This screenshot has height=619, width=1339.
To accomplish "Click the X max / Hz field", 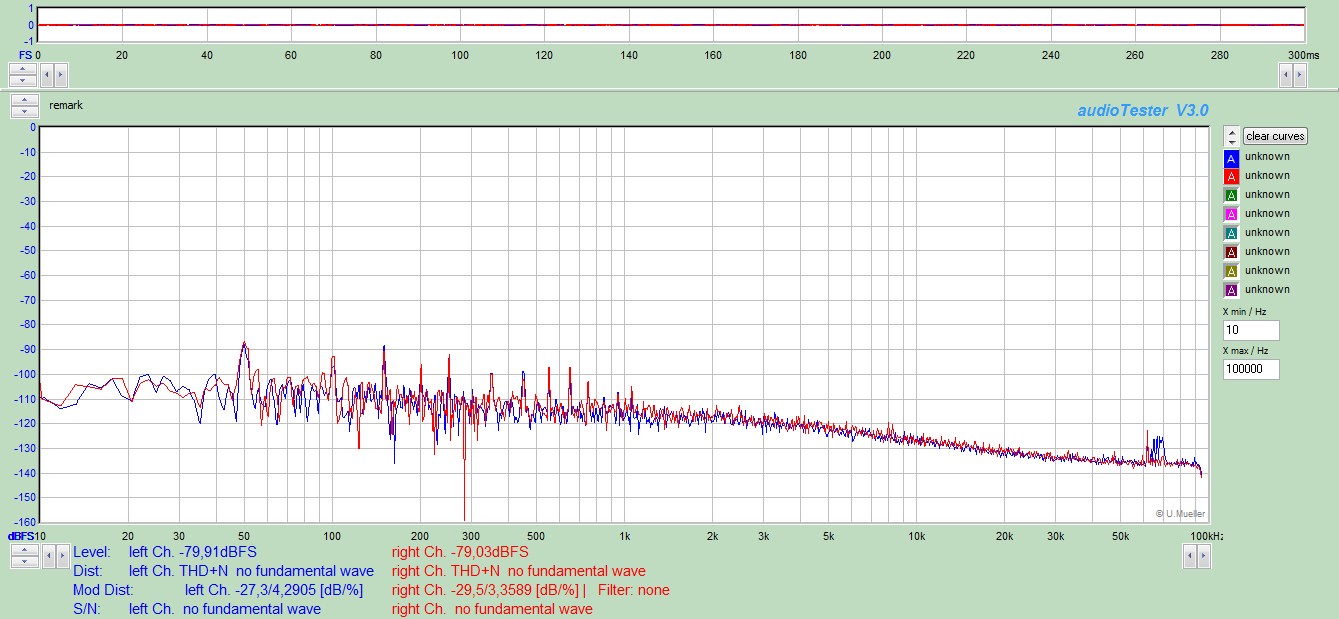I will point(1250,369).
